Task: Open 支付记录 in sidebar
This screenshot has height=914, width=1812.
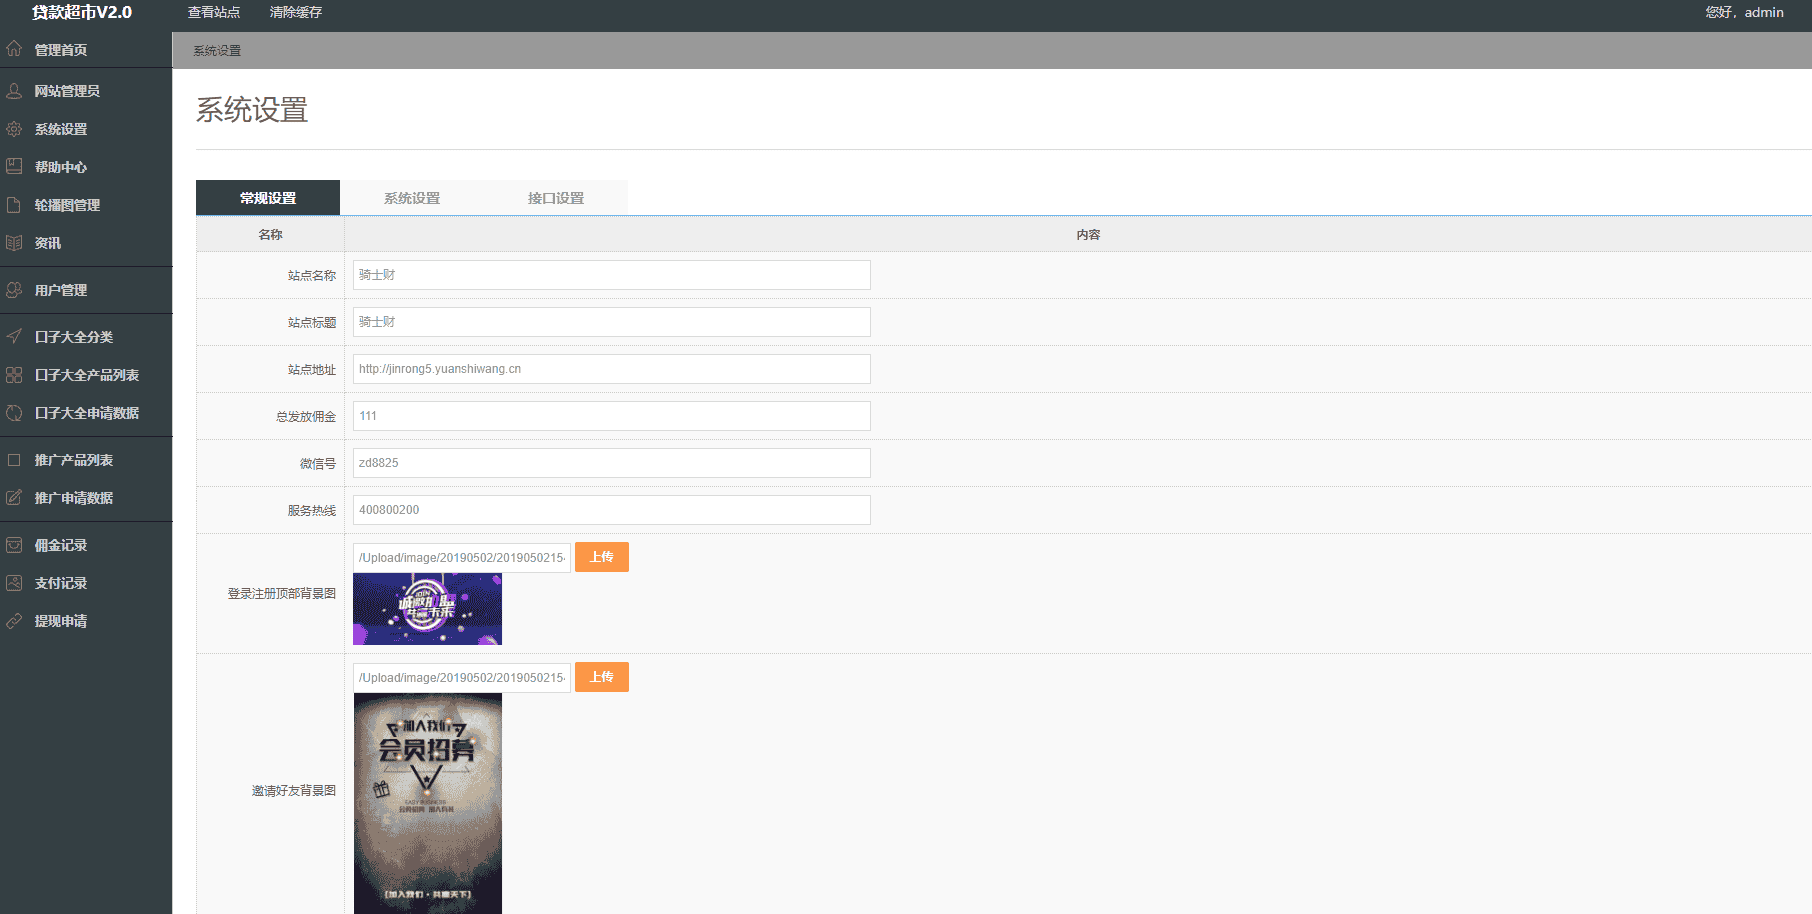Action: coord(61,583)
